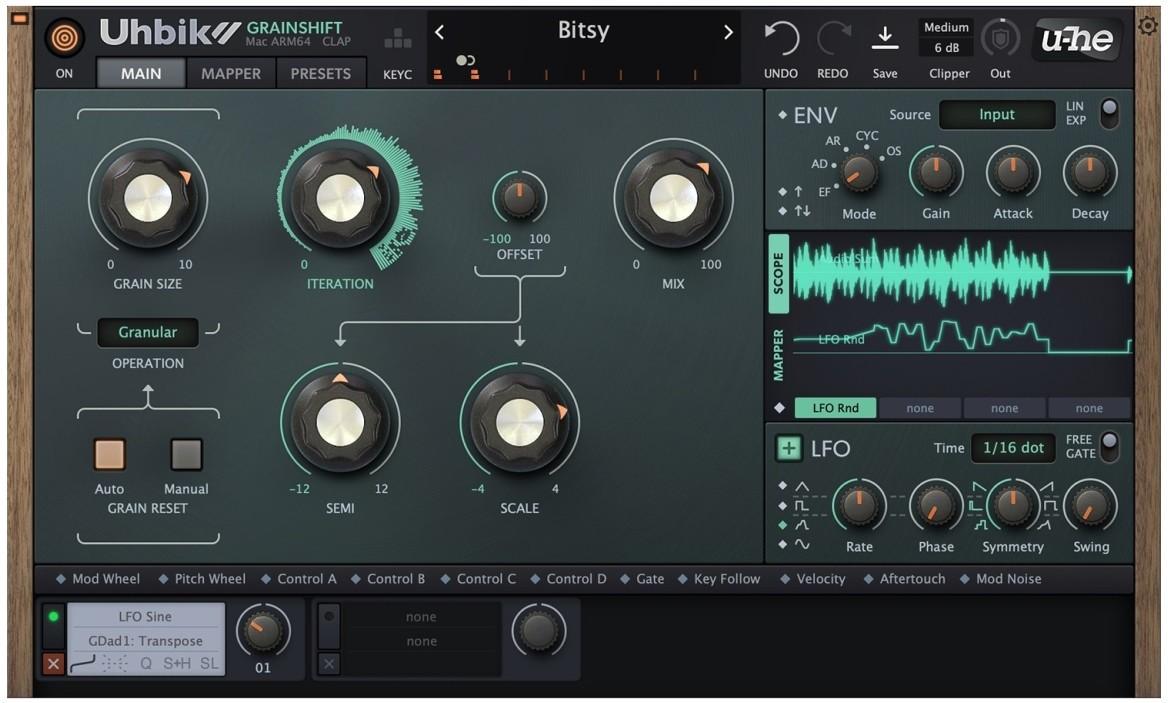The height and width of the screenshot is (703, 1168).
Task: Click the diamond beside LFO Rnd slot
Action: pos(780,408)
